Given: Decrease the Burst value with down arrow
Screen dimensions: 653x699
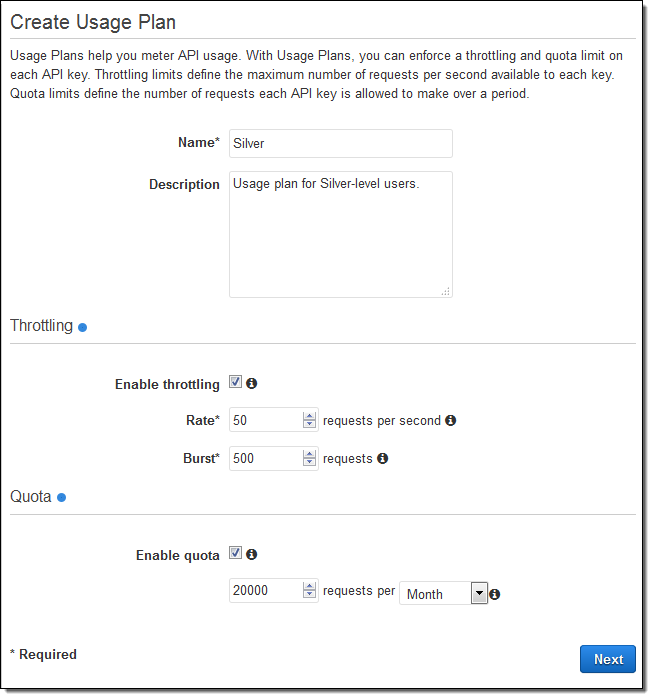Looking at the screenshot, I should [x=310, y=464].
